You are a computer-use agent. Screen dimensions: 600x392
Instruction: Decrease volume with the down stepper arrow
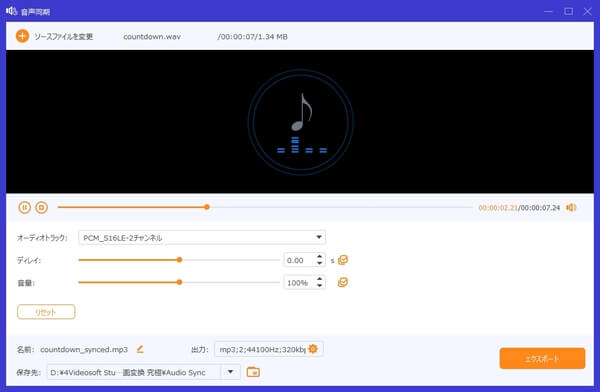(320, 286)
